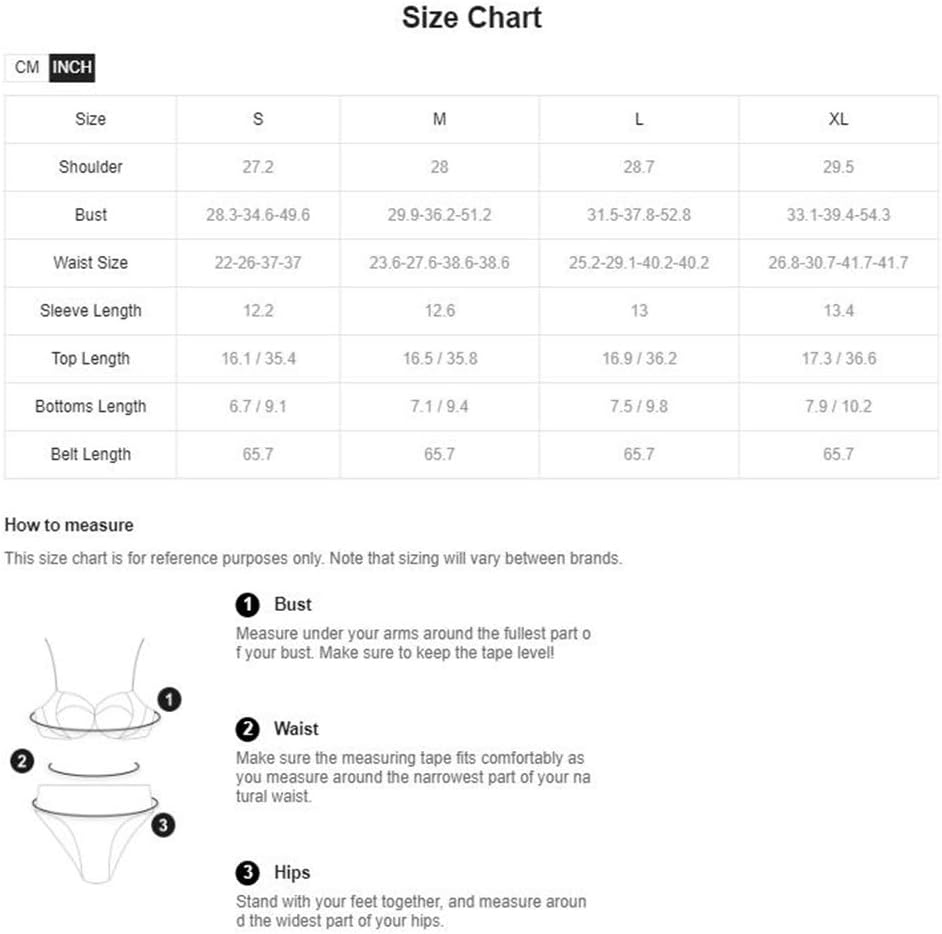The image size is (942, 934).
Task: Select the XL size column header
Action: [x=839, y=119]
